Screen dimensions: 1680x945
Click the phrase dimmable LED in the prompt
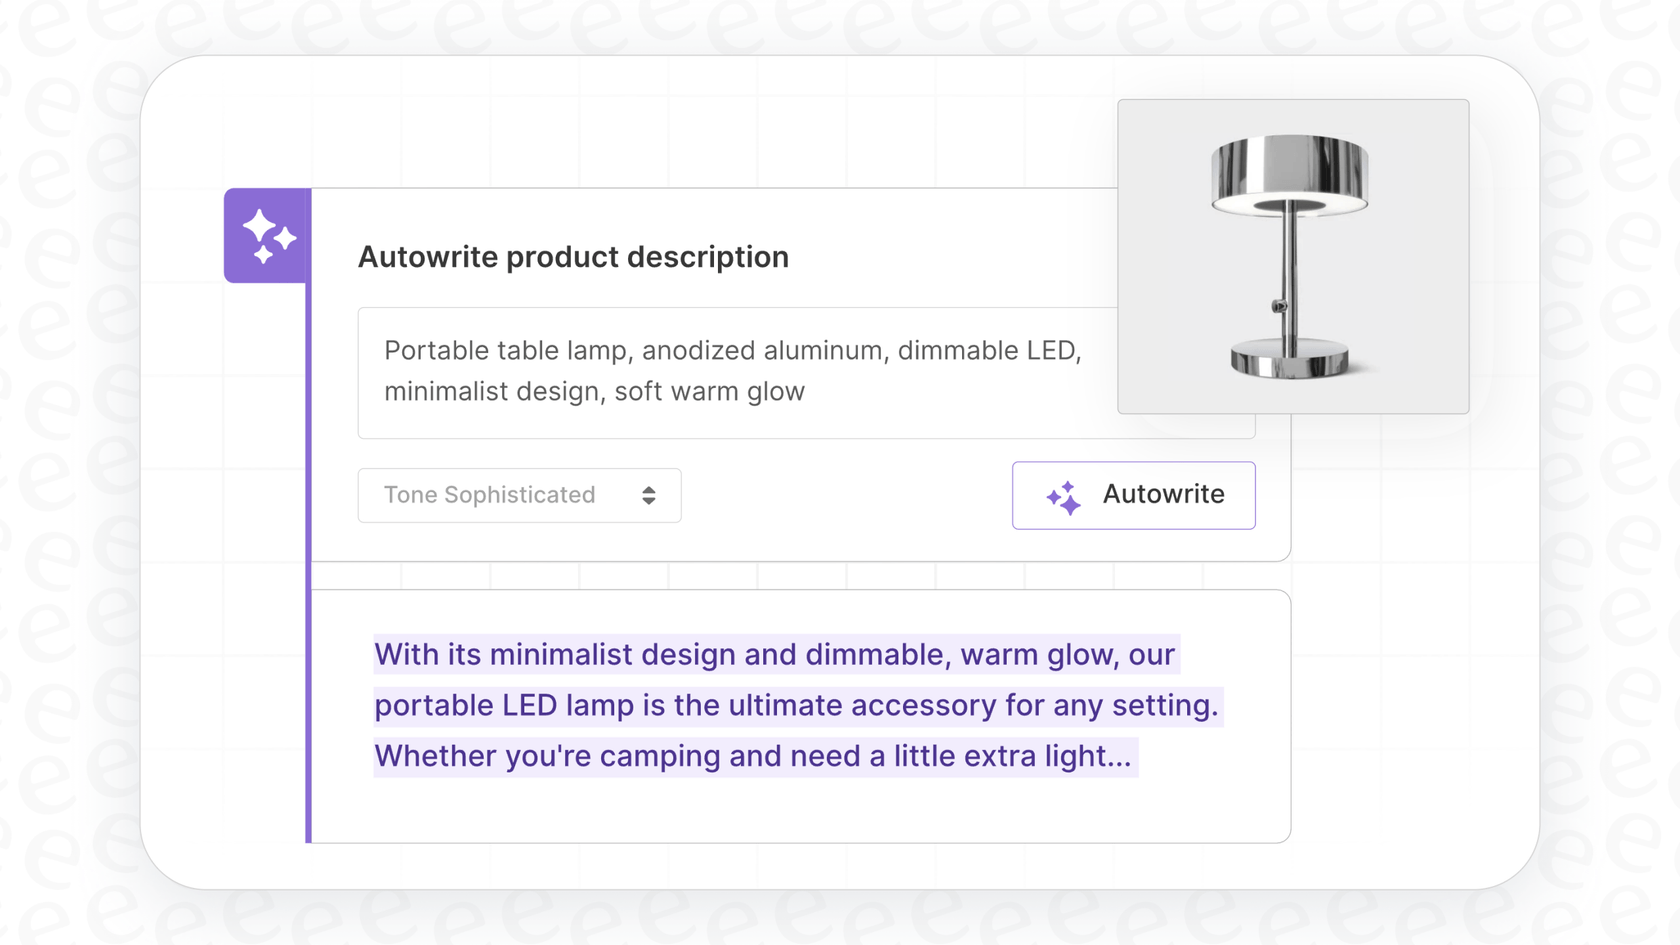click(x=991, y=351)
